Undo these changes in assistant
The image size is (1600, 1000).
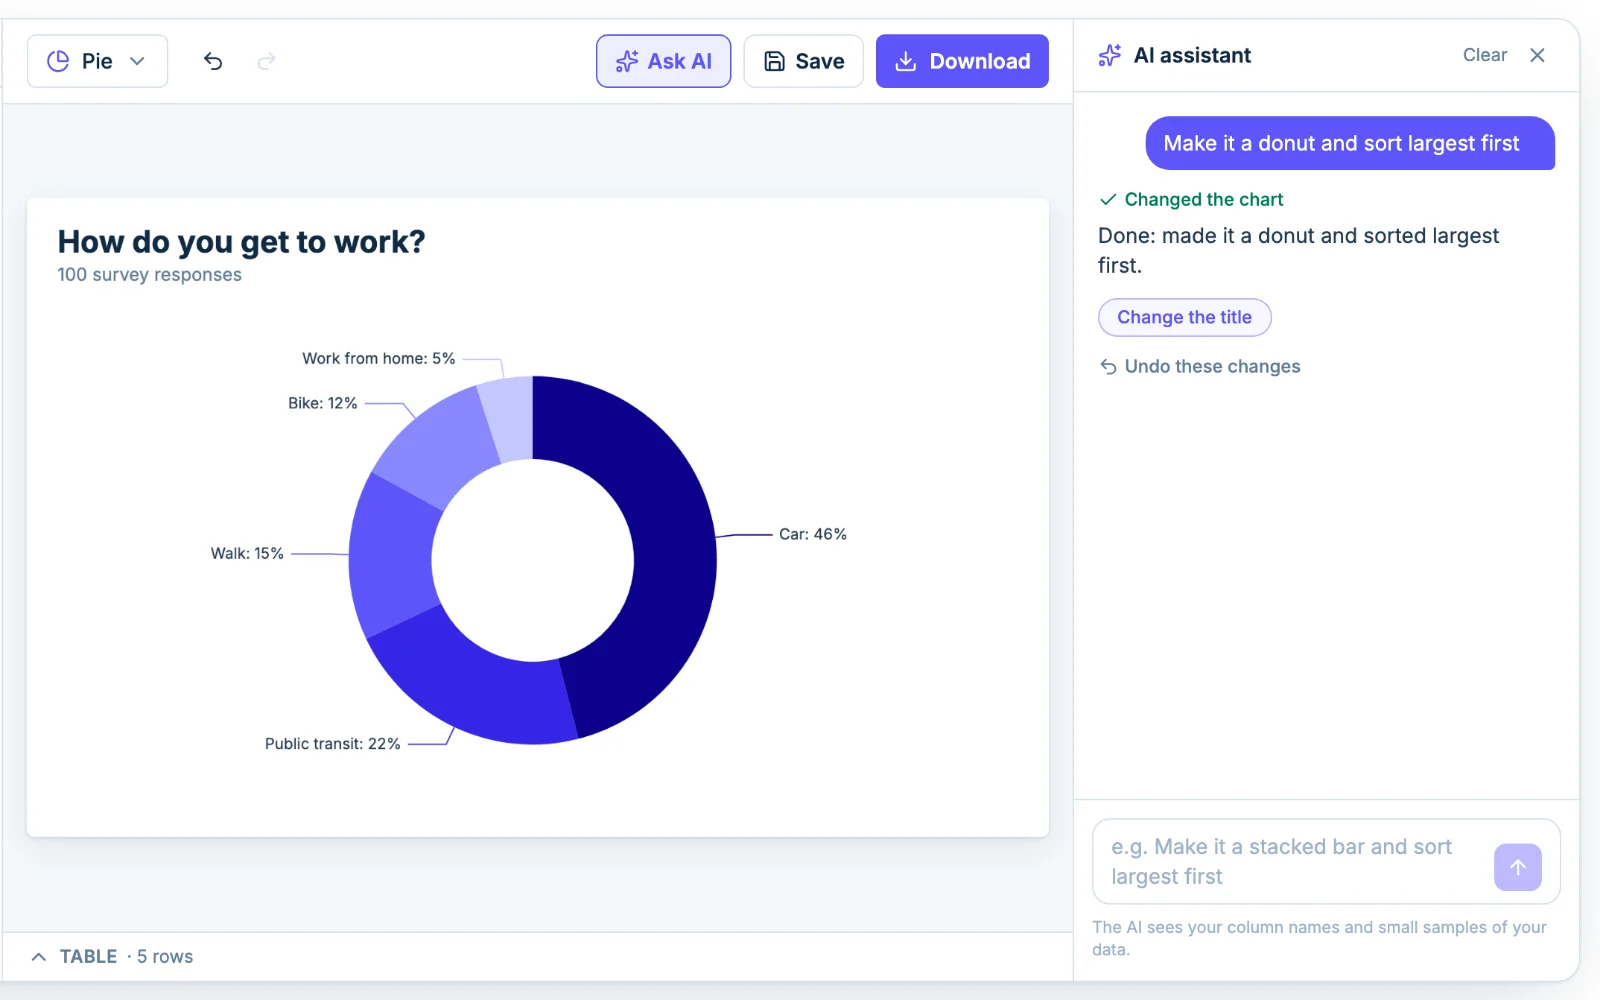click(1200, 366)
